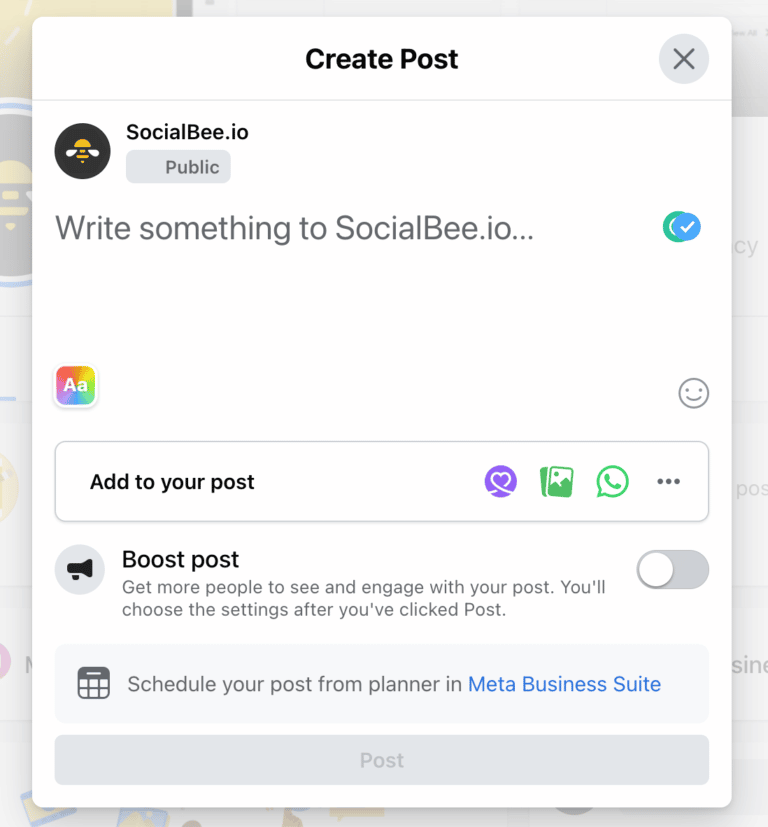Click the blue checkmark extension badge

pos(681,227)
